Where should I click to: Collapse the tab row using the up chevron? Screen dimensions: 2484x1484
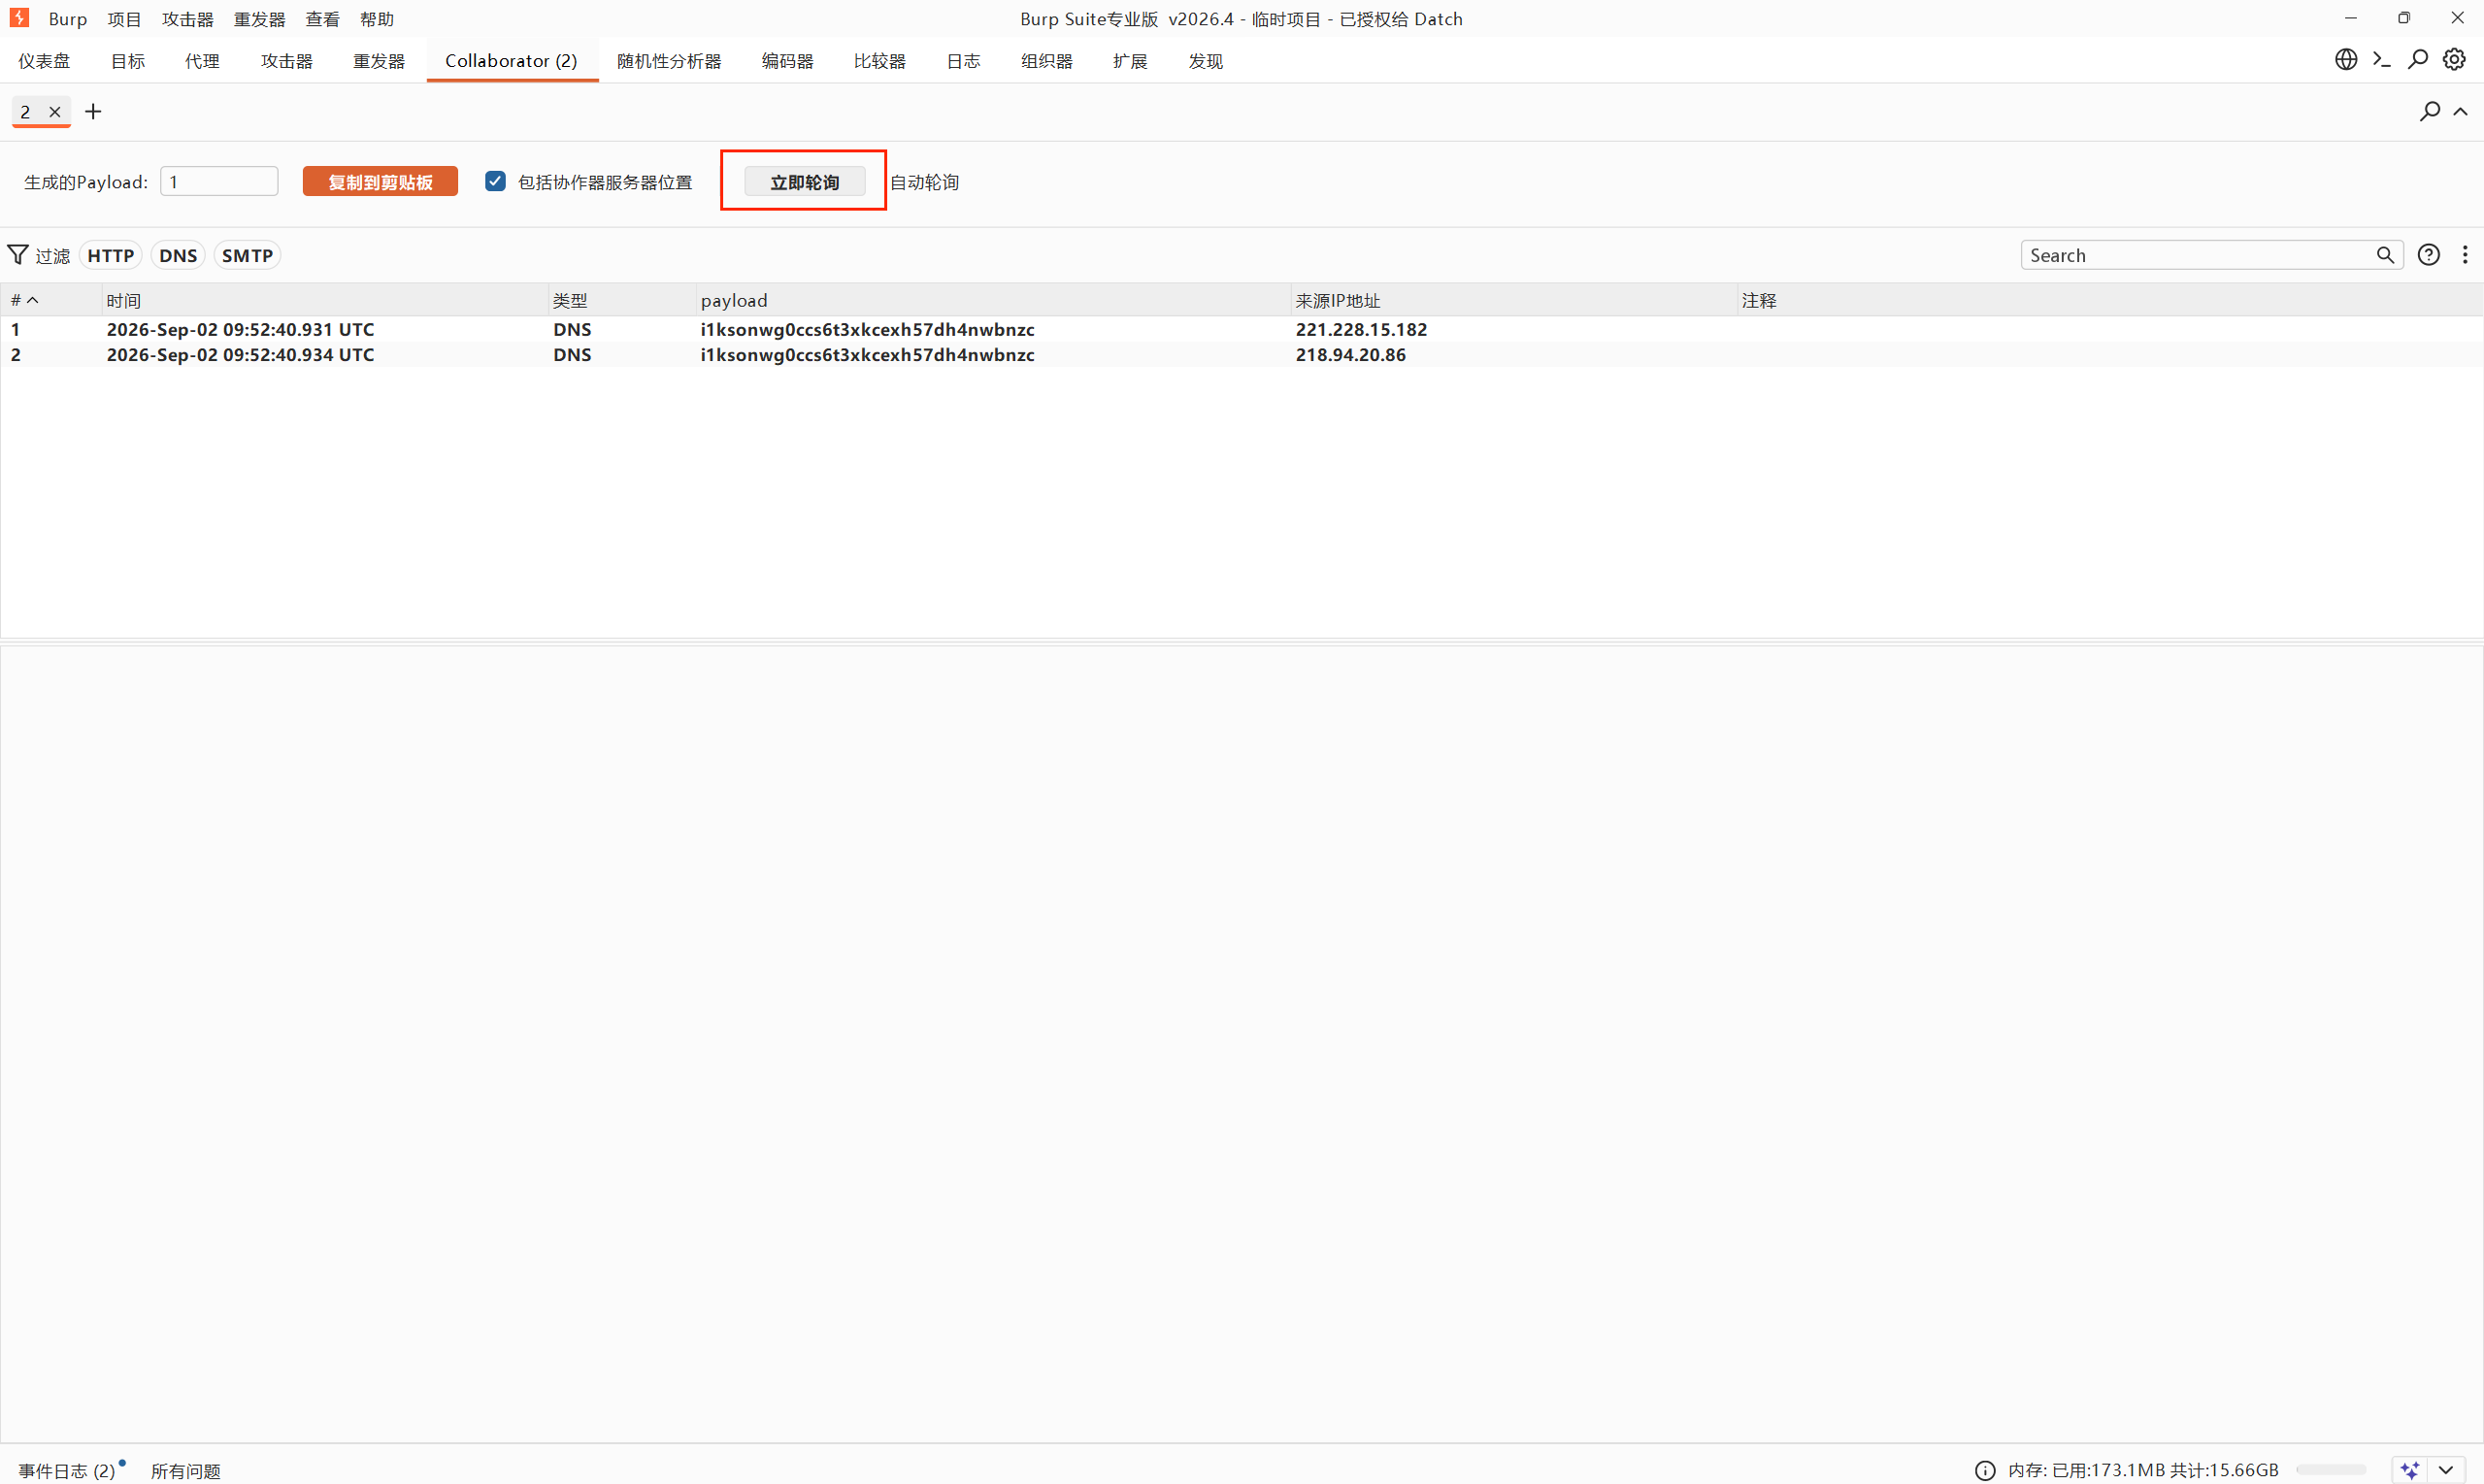click(x=2461, y=111)
